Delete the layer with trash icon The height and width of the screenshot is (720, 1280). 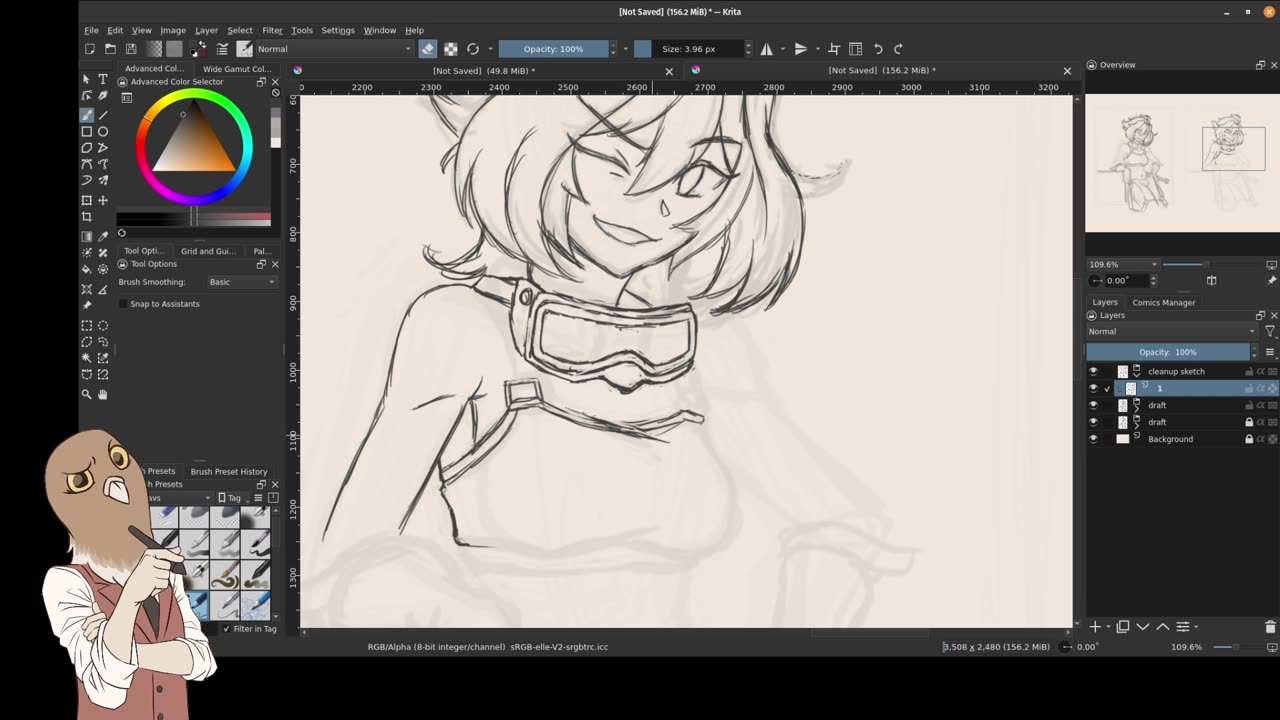coord(1270,627)
